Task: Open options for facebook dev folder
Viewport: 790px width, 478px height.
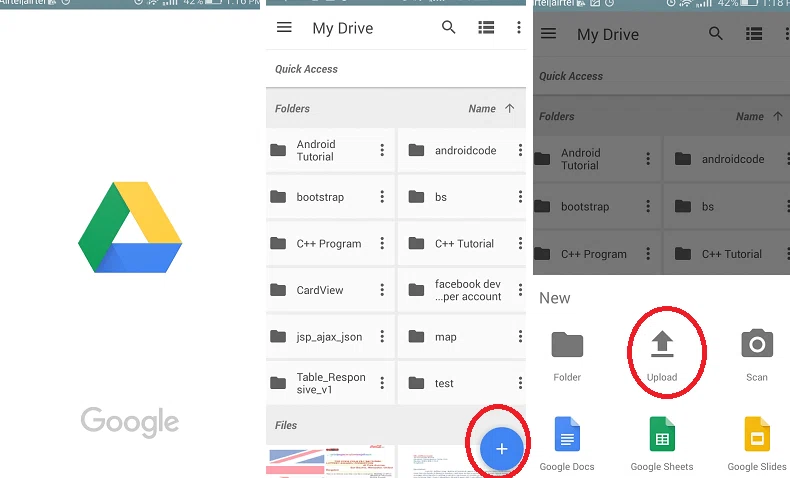Action: pos(520,290)
